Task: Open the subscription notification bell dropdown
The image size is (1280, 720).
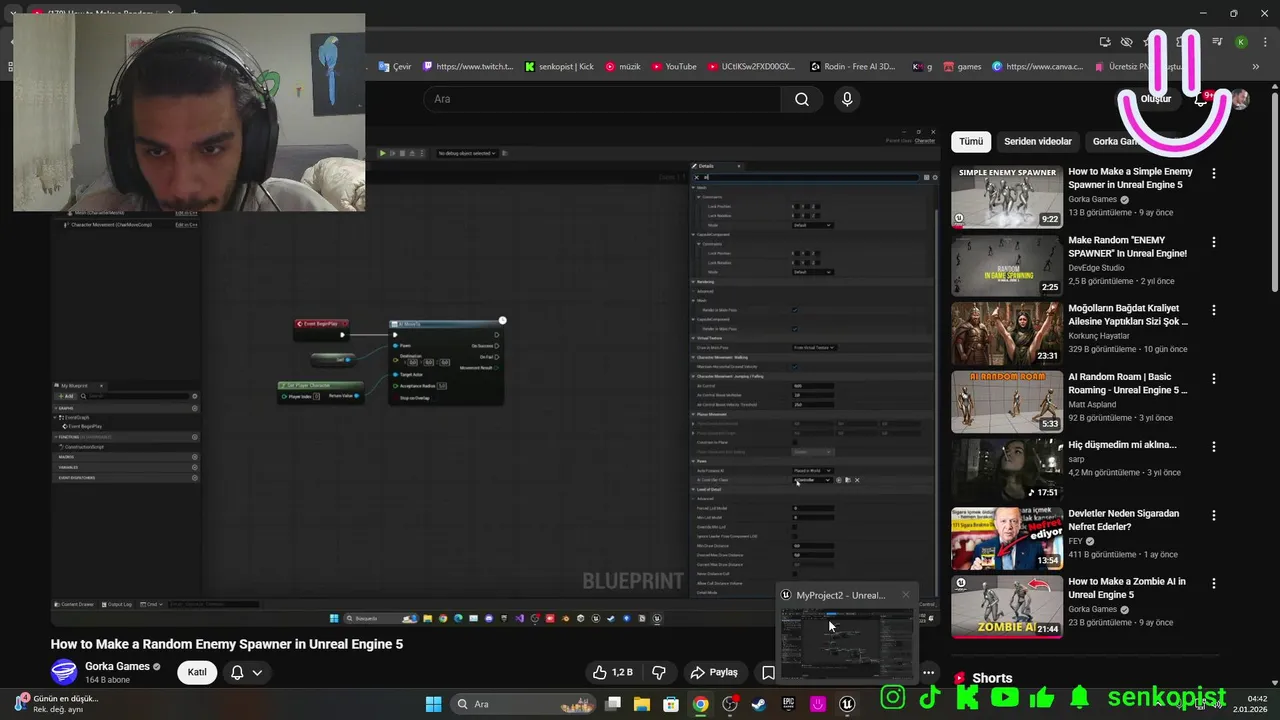Action: click(x=246, y=672)
